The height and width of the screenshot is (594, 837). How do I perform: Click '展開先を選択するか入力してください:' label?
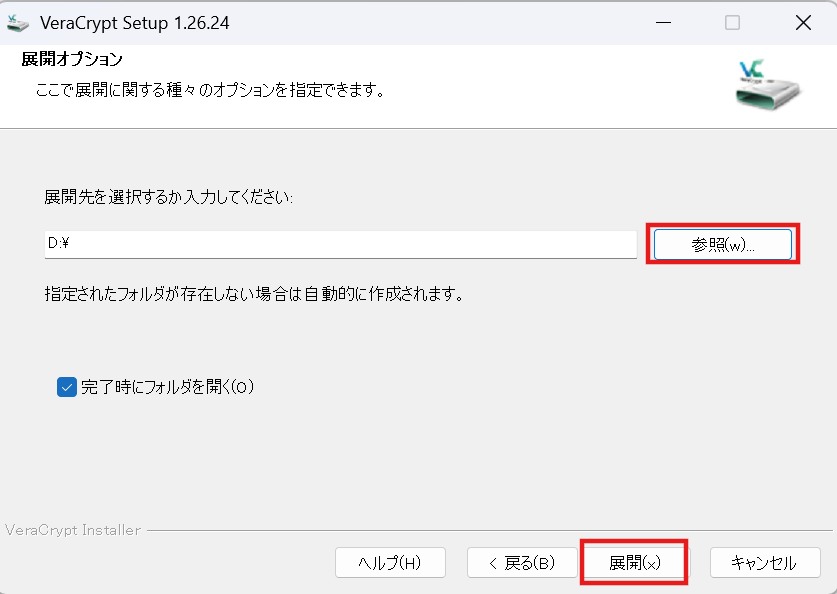[x=169, y=197]
